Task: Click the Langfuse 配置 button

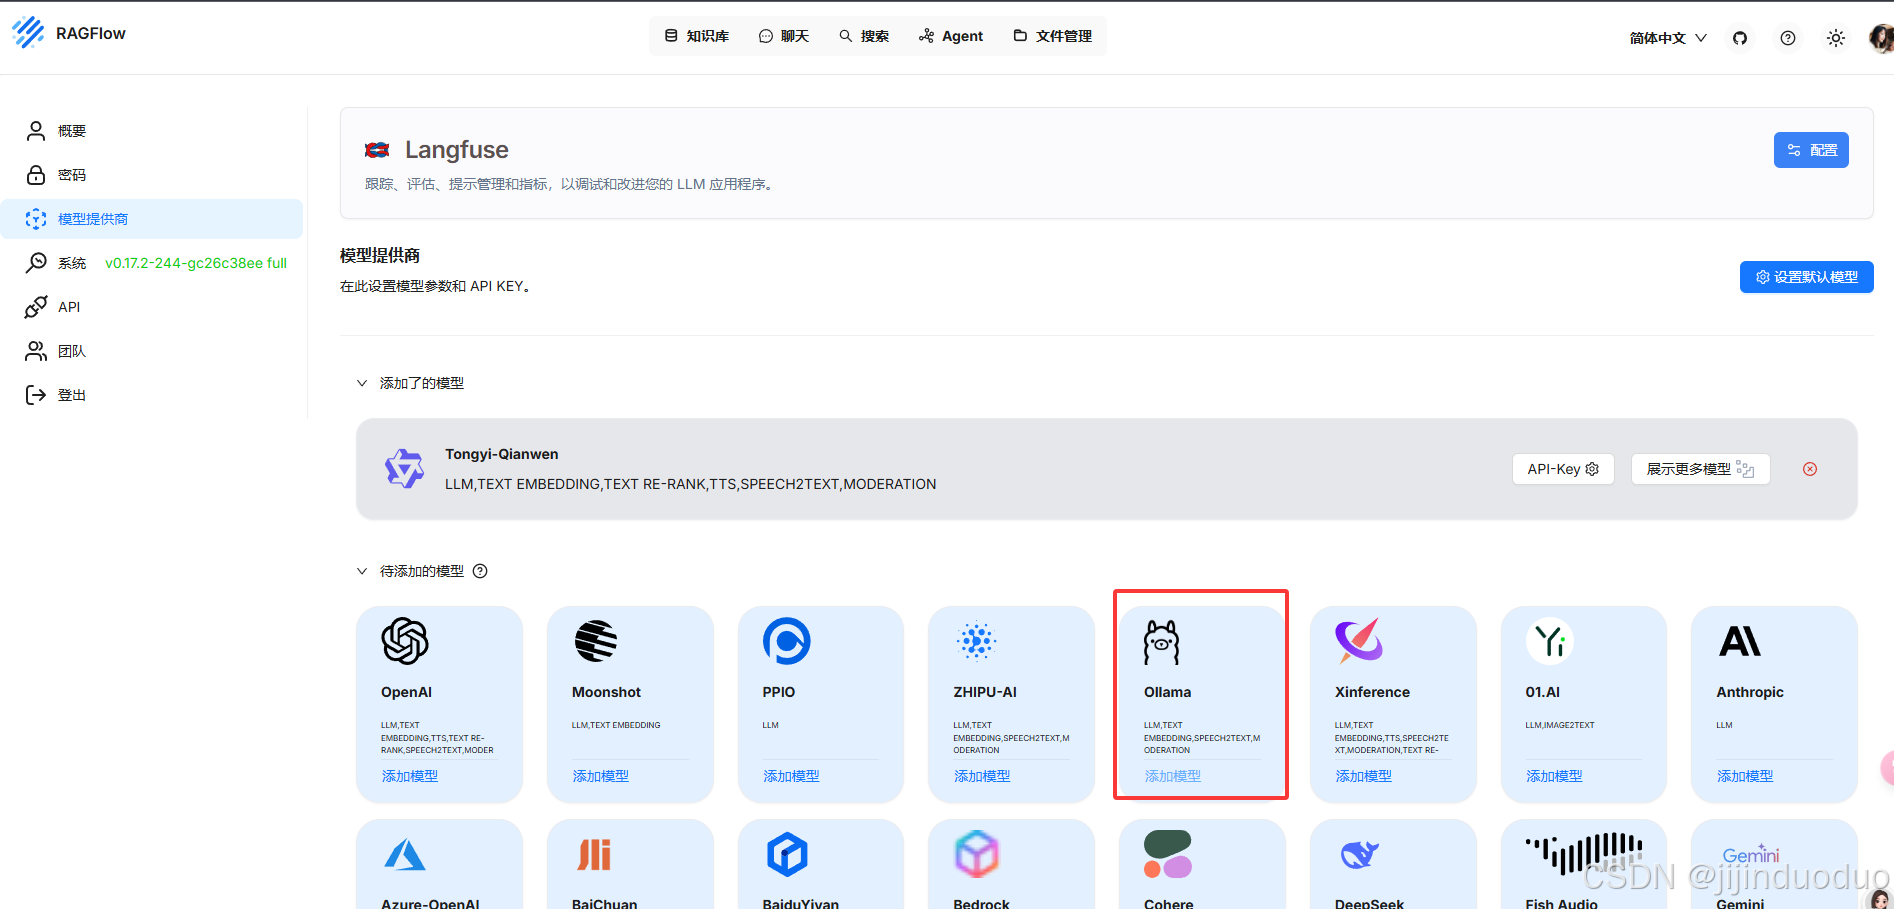Action: pos(1811,150)
